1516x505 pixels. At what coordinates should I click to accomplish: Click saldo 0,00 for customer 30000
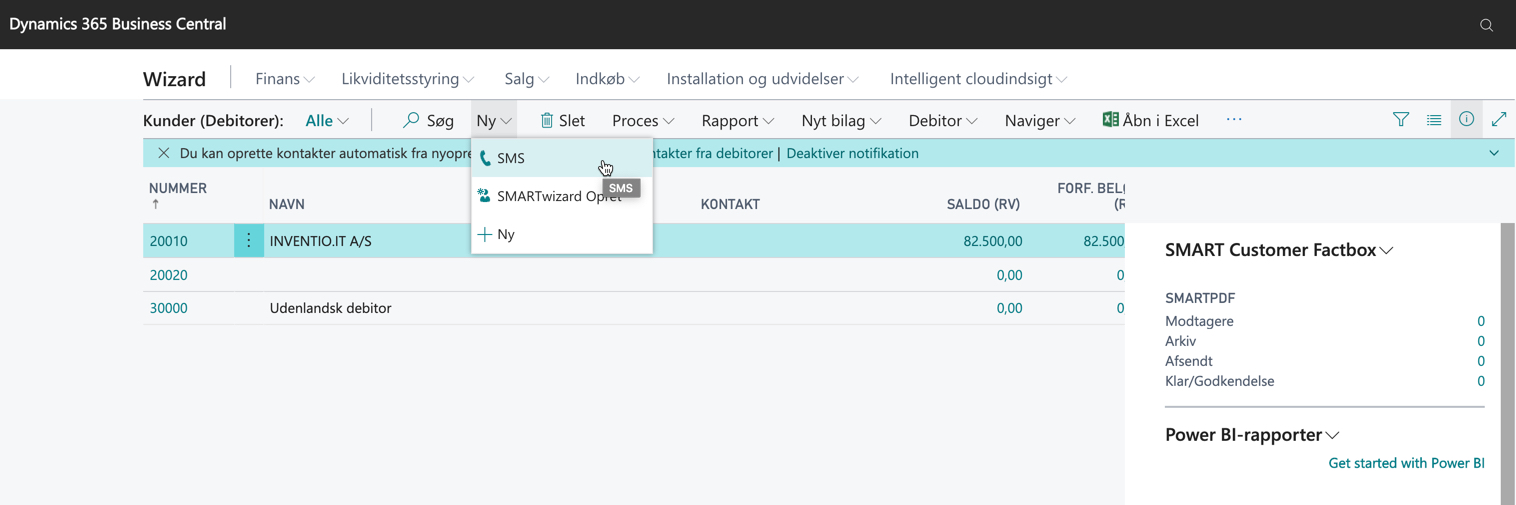tap(1009, 308)
